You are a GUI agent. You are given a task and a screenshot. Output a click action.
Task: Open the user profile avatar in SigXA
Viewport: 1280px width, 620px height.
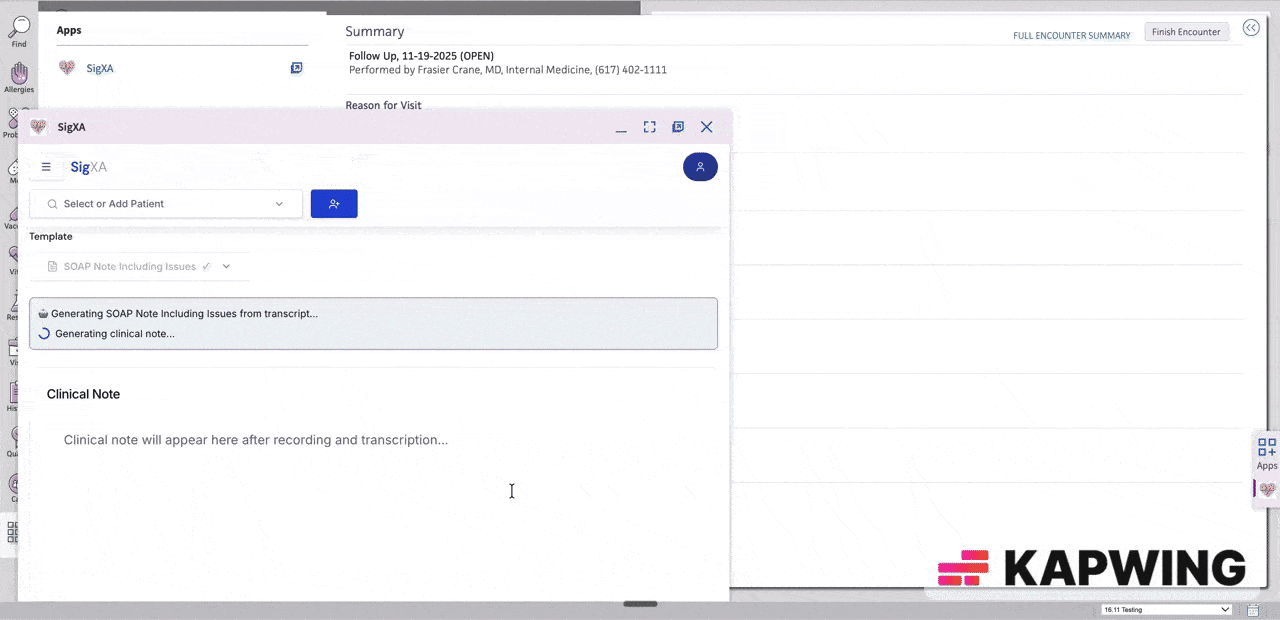[700, 167]
